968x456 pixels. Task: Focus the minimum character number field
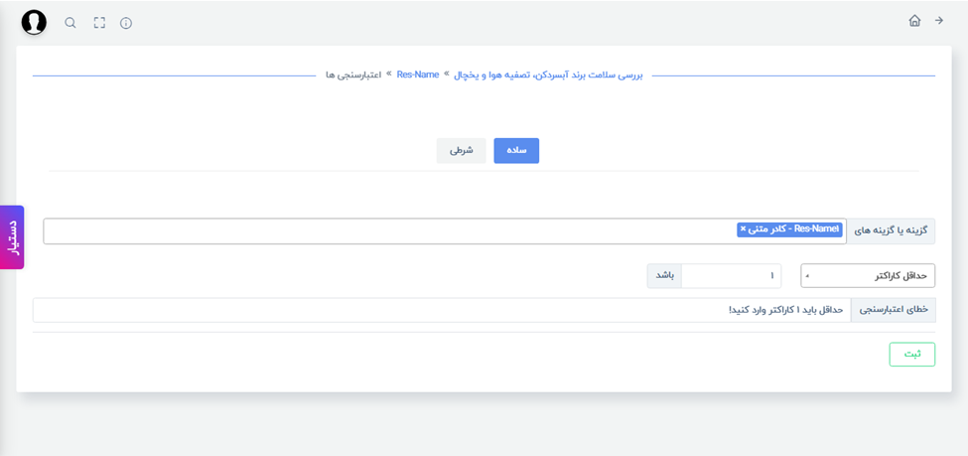[x=731, y=276]
